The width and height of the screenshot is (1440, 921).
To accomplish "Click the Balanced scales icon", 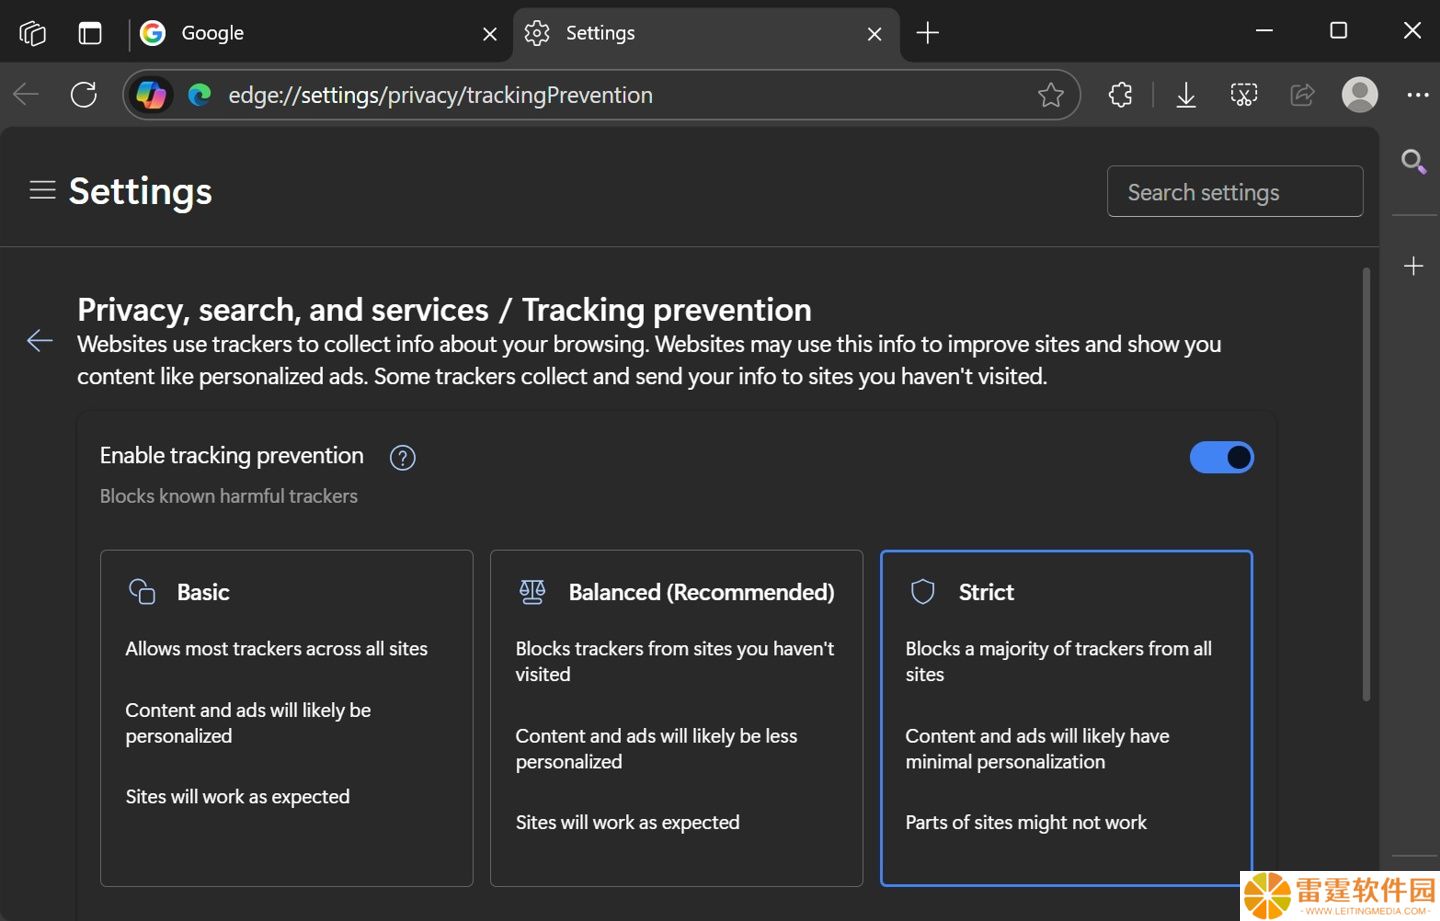I will (532, 592).
